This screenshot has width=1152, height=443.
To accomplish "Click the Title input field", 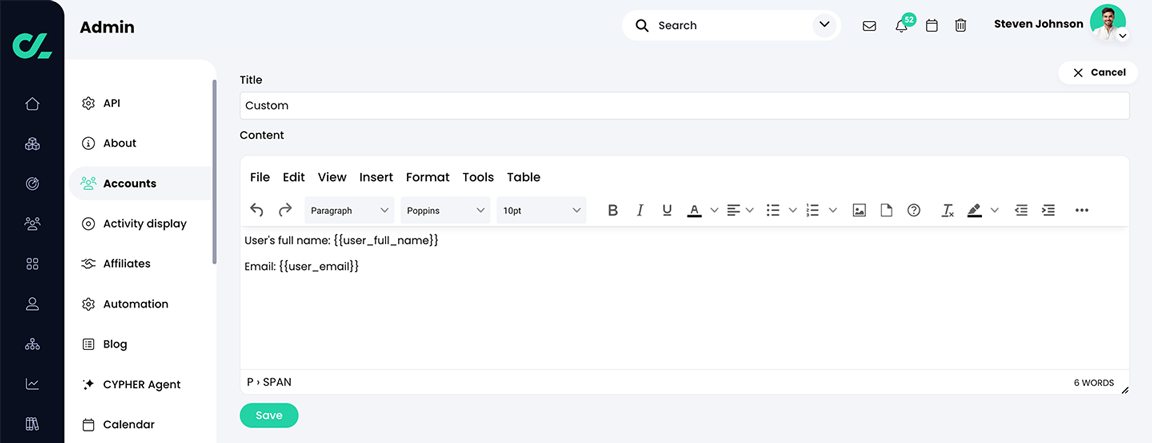I will [684, 106].
